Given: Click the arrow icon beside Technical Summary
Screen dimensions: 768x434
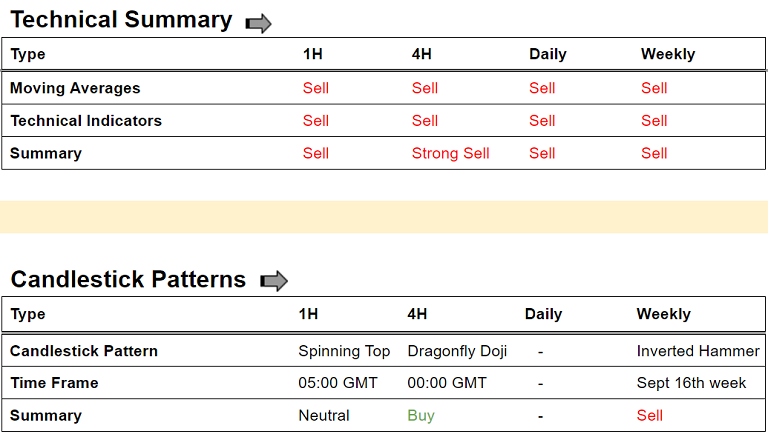Looking at the screenshot, I should coord(258,24).
